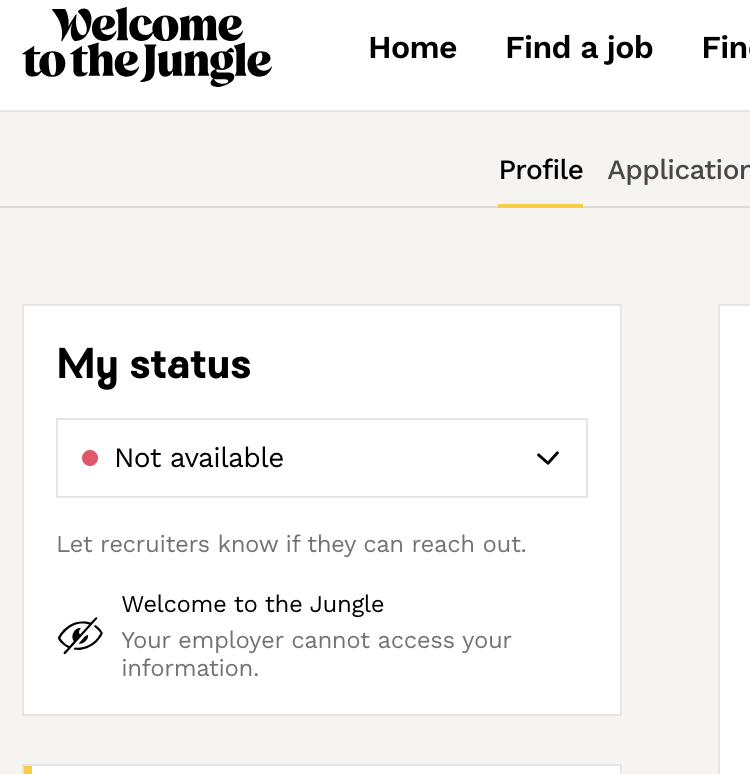Viewport: 750px width, 774px height.
Task: Expand status options via the chevron arrow
Action: pos(547,458)
